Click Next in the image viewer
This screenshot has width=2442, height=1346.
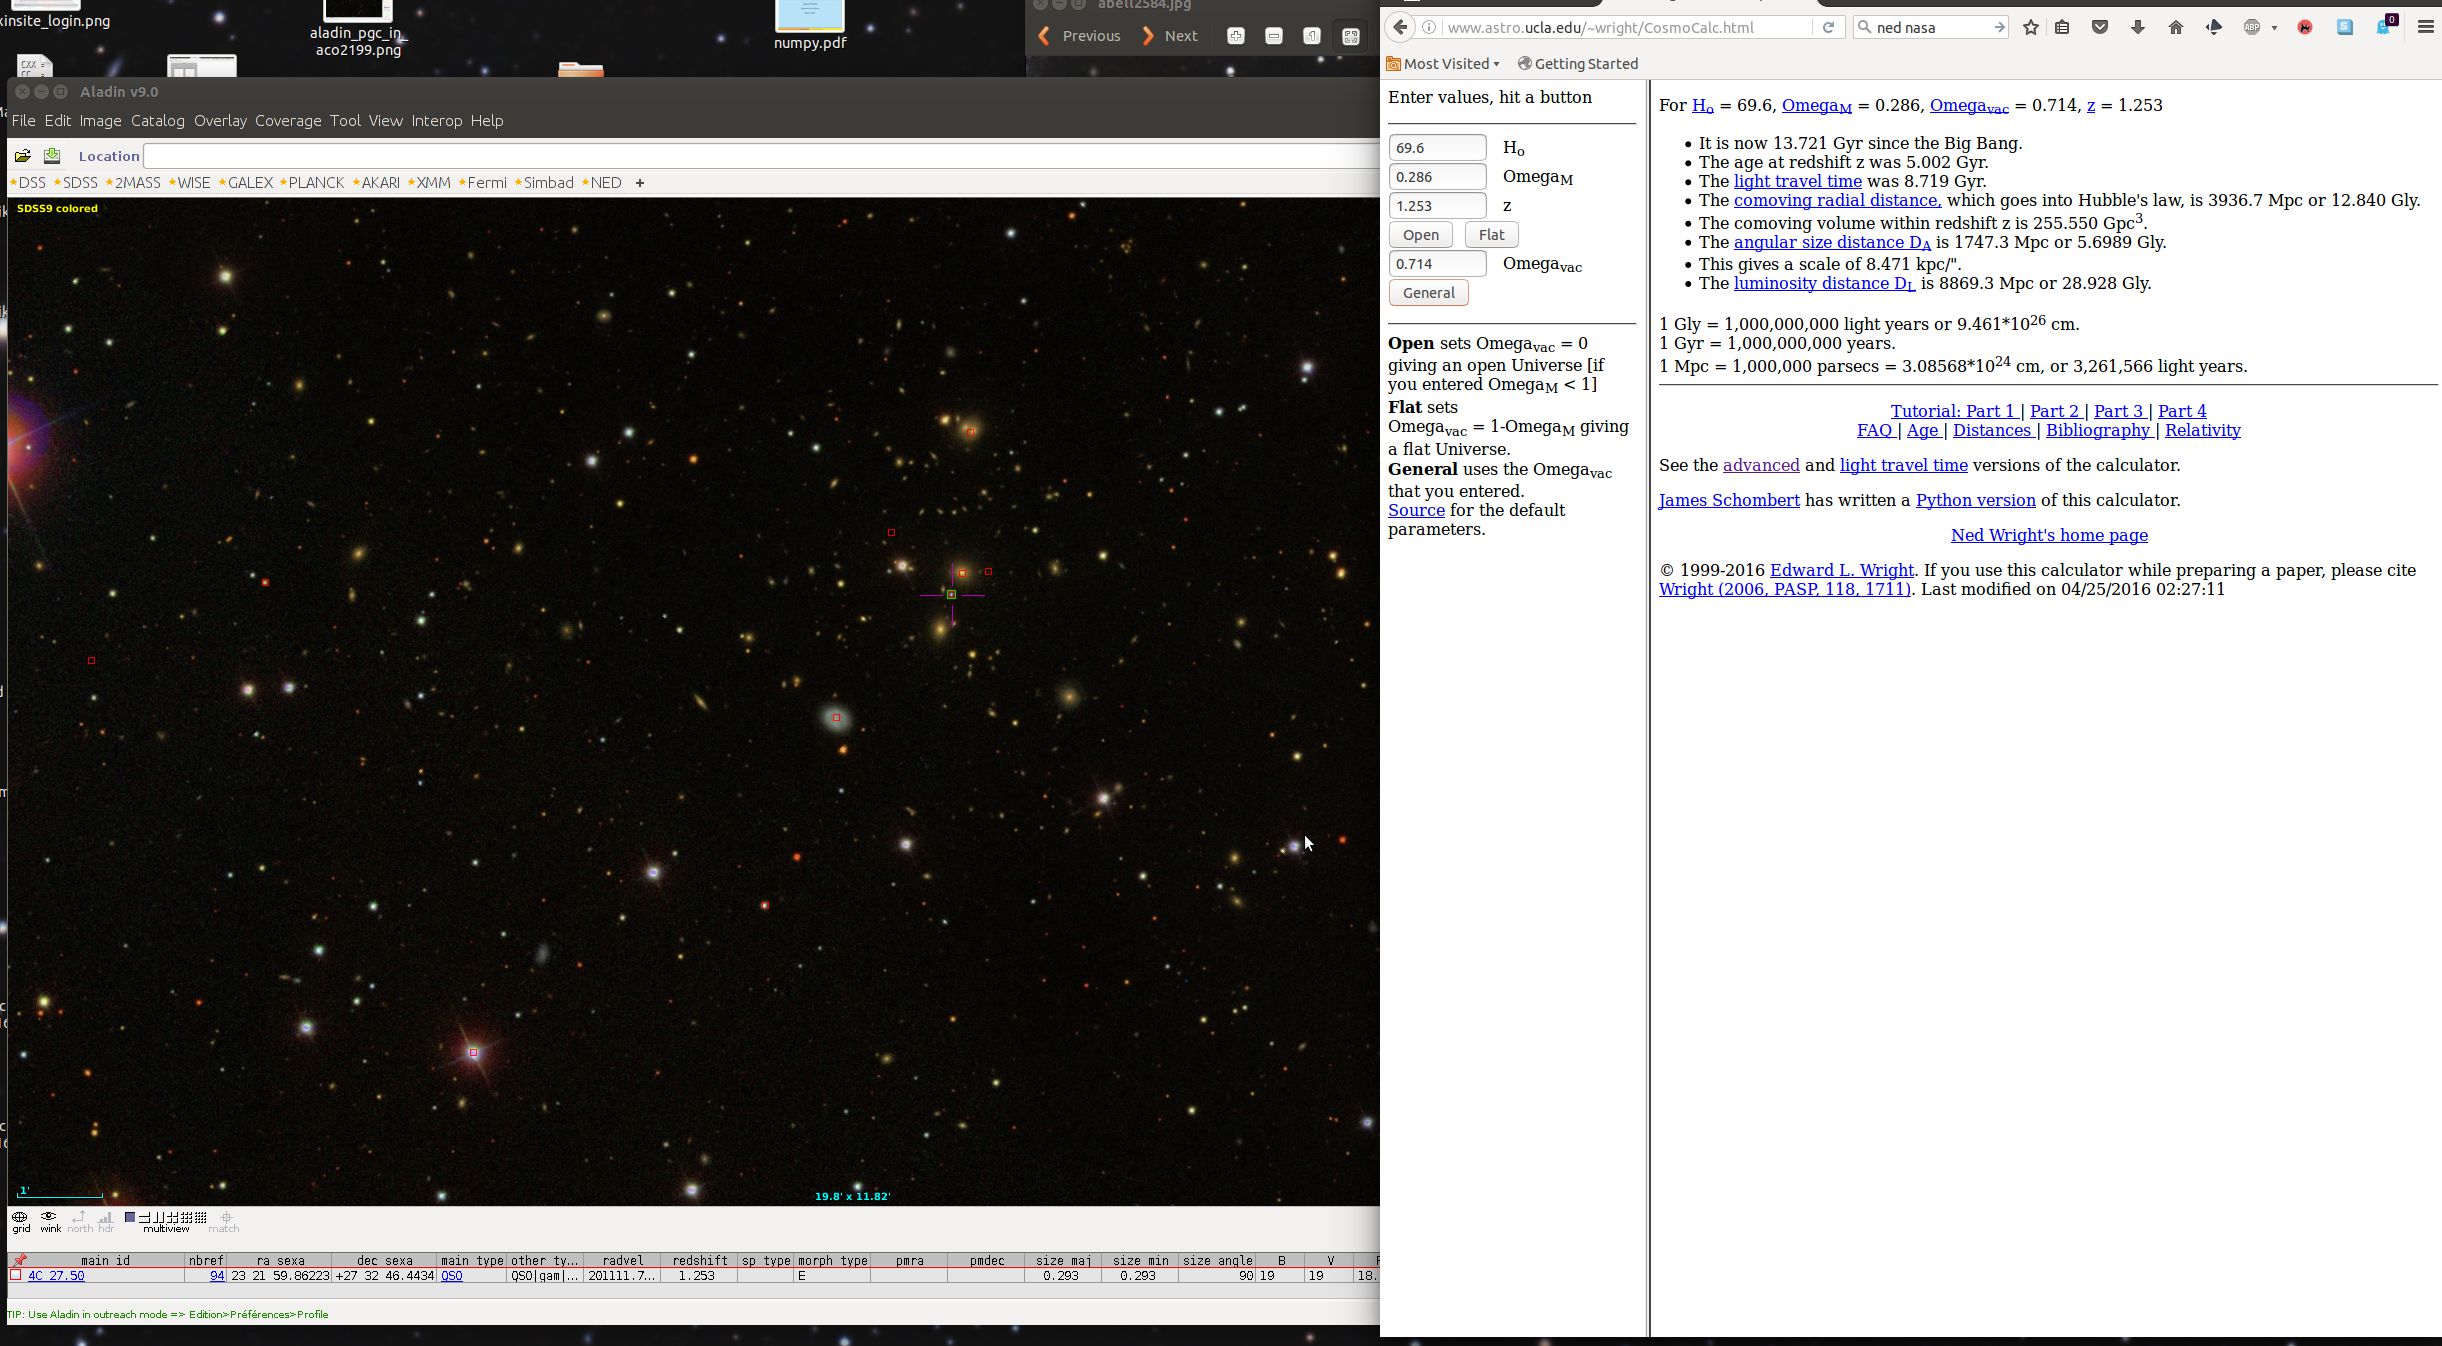click(1169, 36)
